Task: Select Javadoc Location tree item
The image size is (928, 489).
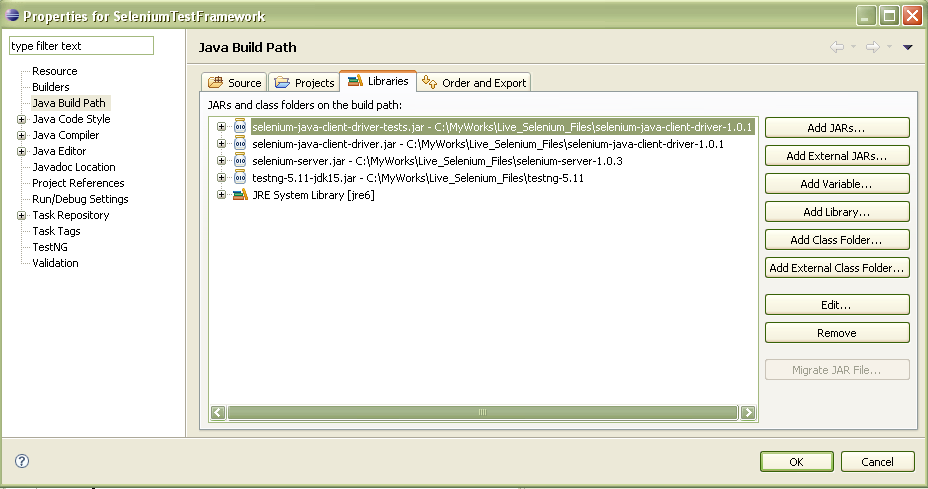Action: (x=74, y=167)
